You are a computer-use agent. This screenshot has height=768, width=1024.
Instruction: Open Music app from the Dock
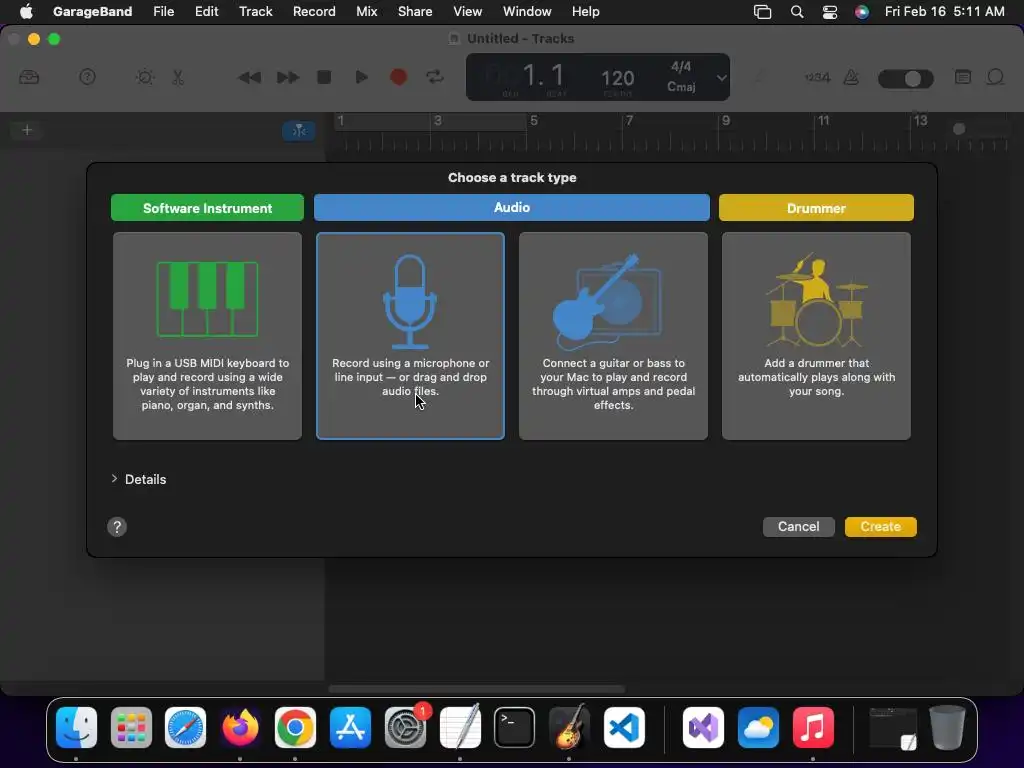pyautogui.click(x=813, y=727)
